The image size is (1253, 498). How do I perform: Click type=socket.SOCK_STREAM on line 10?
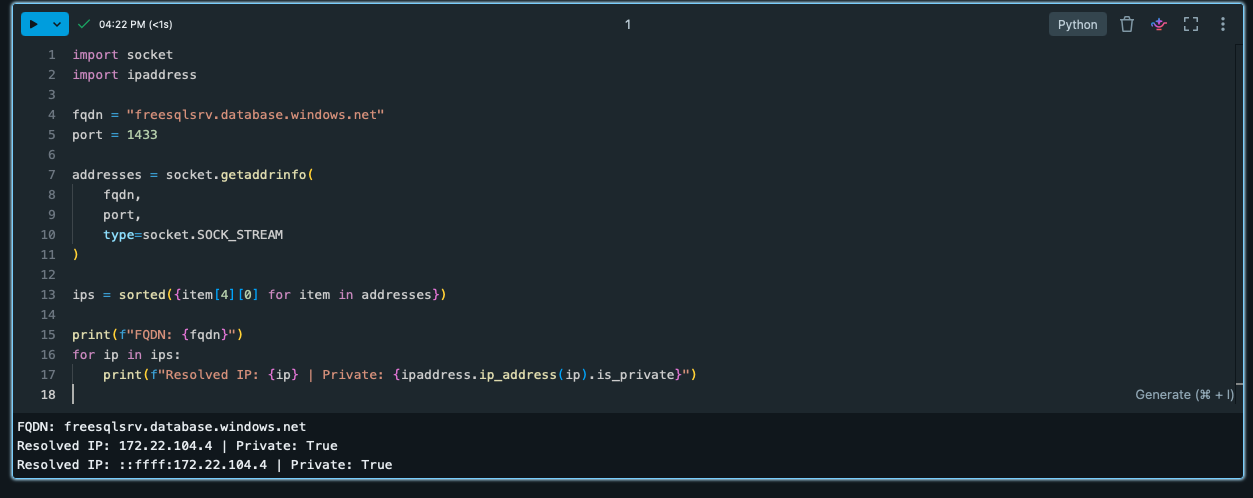click(193, 235)
